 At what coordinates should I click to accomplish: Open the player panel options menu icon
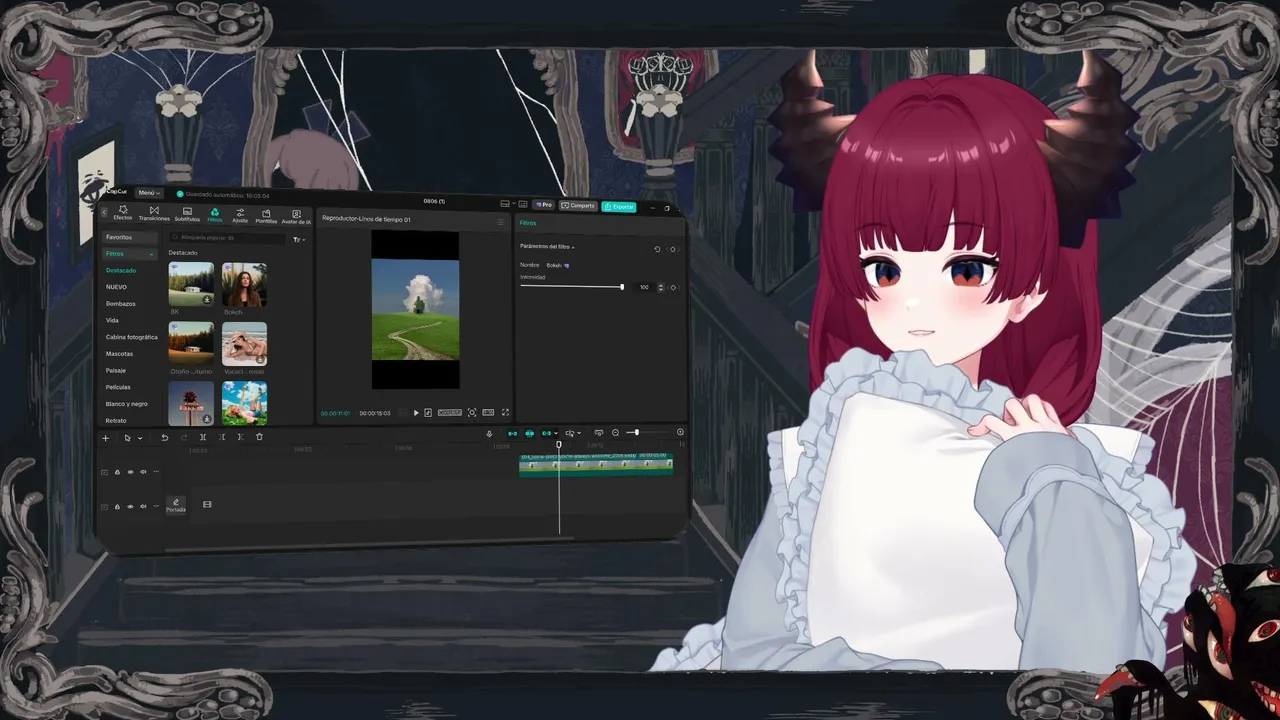pos(500,222)
